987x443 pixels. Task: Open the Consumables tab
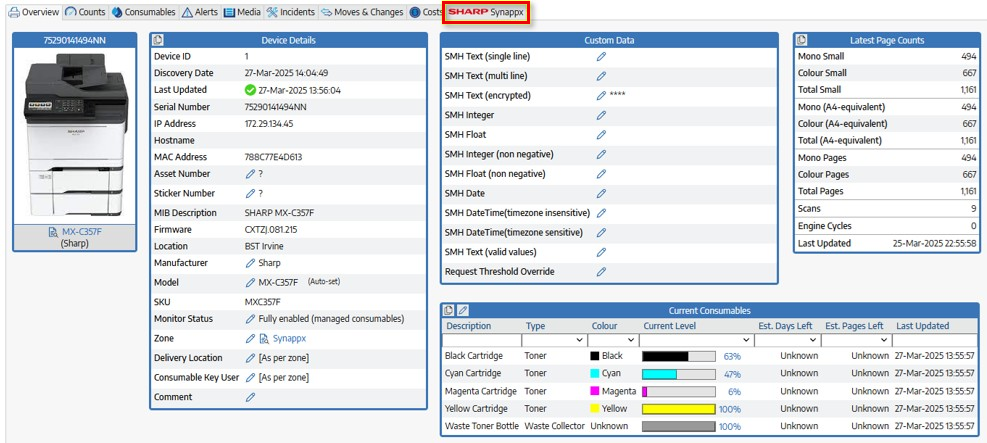click(x=144, y=12)
